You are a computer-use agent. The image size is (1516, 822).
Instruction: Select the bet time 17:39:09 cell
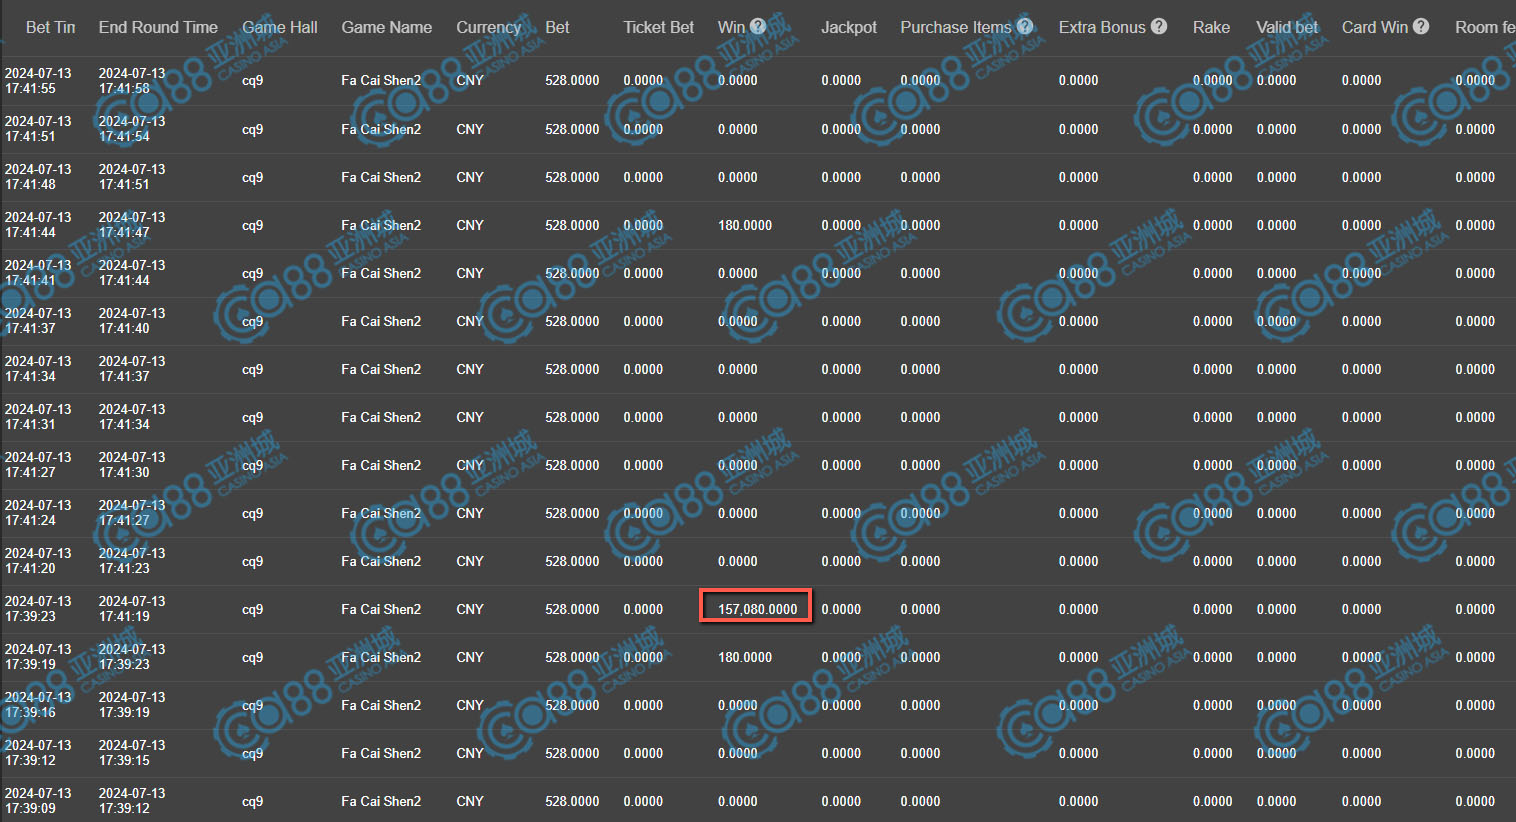click(38, 801)
